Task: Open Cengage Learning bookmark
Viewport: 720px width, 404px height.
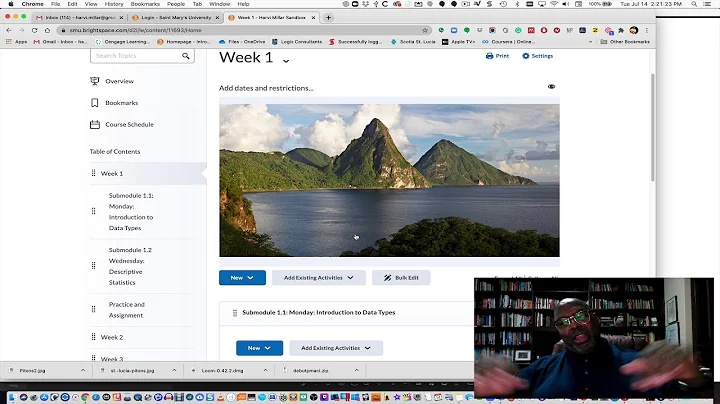Action: coord(122,42)
